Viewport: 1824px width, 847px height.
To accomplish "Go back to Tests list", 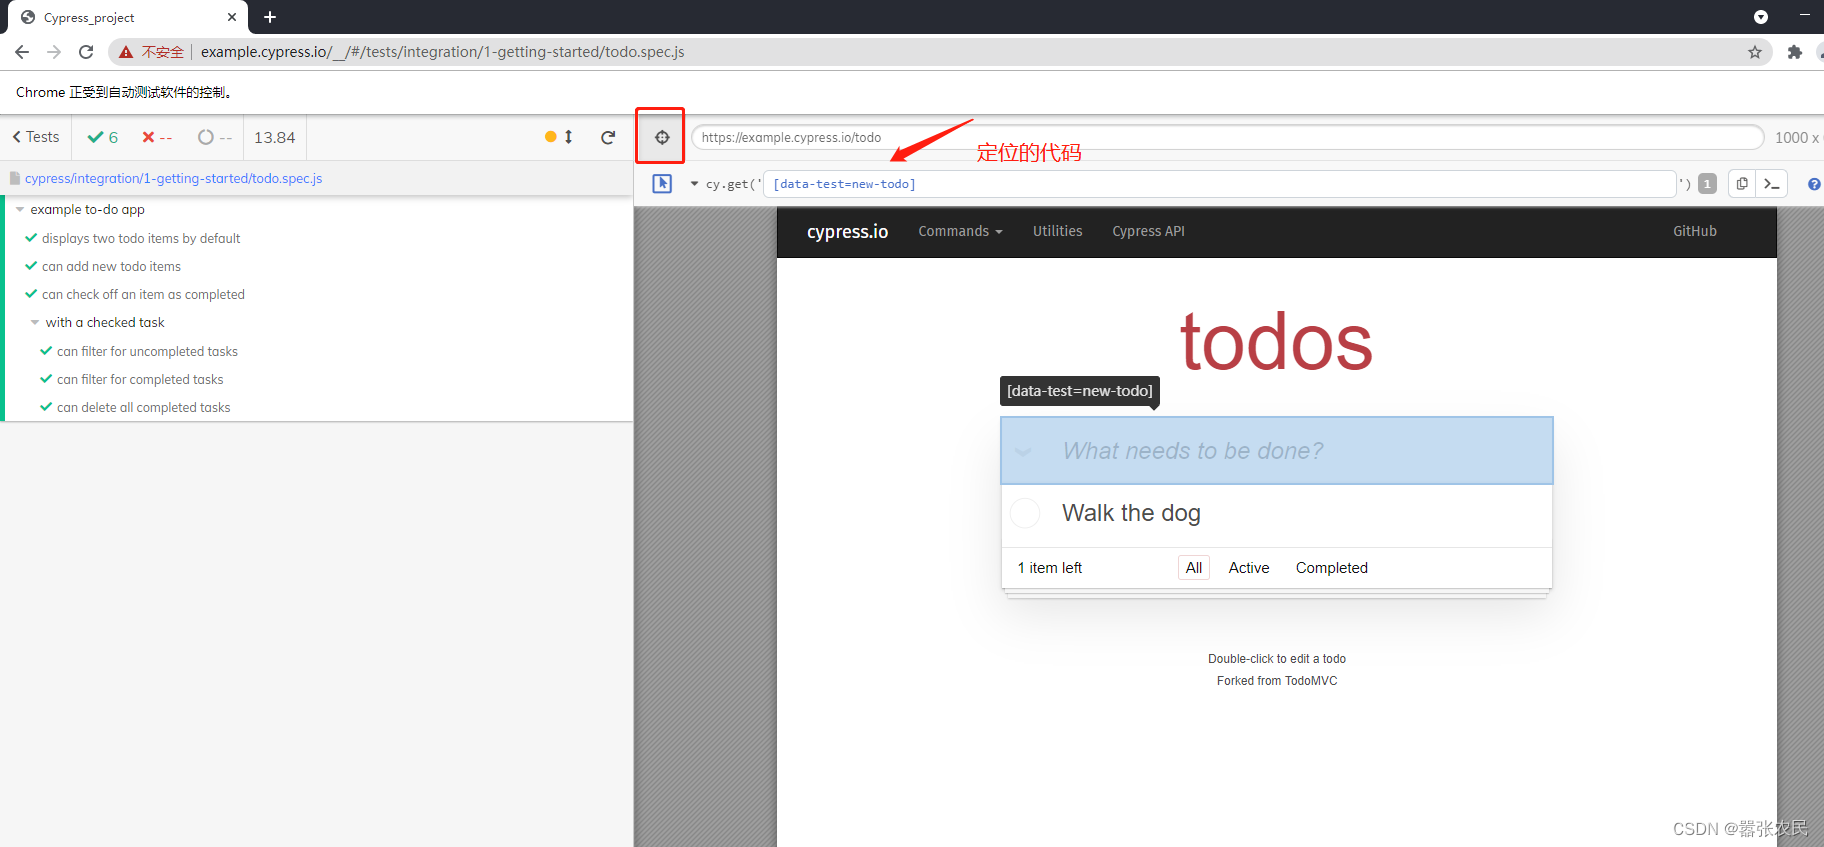I will point(36,137).
